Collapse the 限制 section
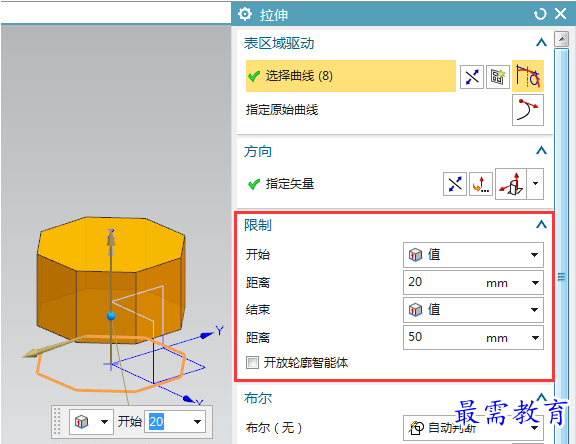Image resolution: width=576 pixels, height=444 pixels. pyautogui.click(x=541, y=224)
